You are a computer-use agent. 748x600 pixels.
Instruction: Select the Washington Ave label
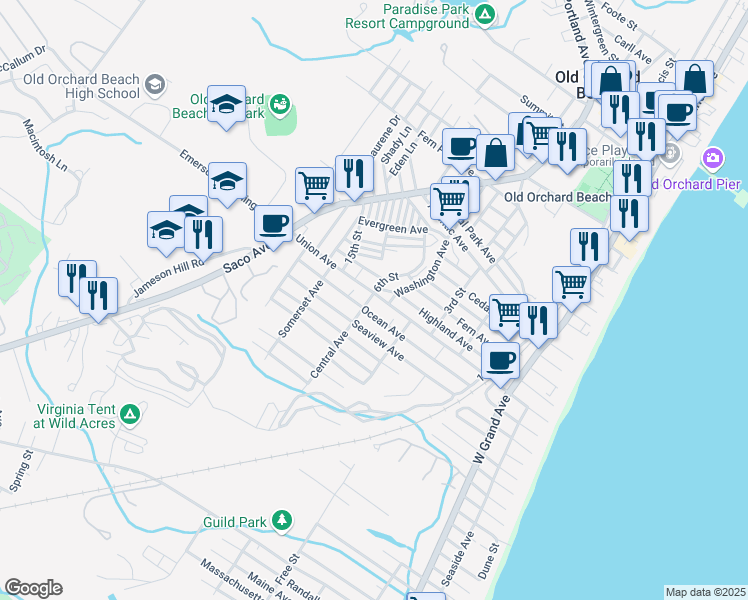pos(422,268)
